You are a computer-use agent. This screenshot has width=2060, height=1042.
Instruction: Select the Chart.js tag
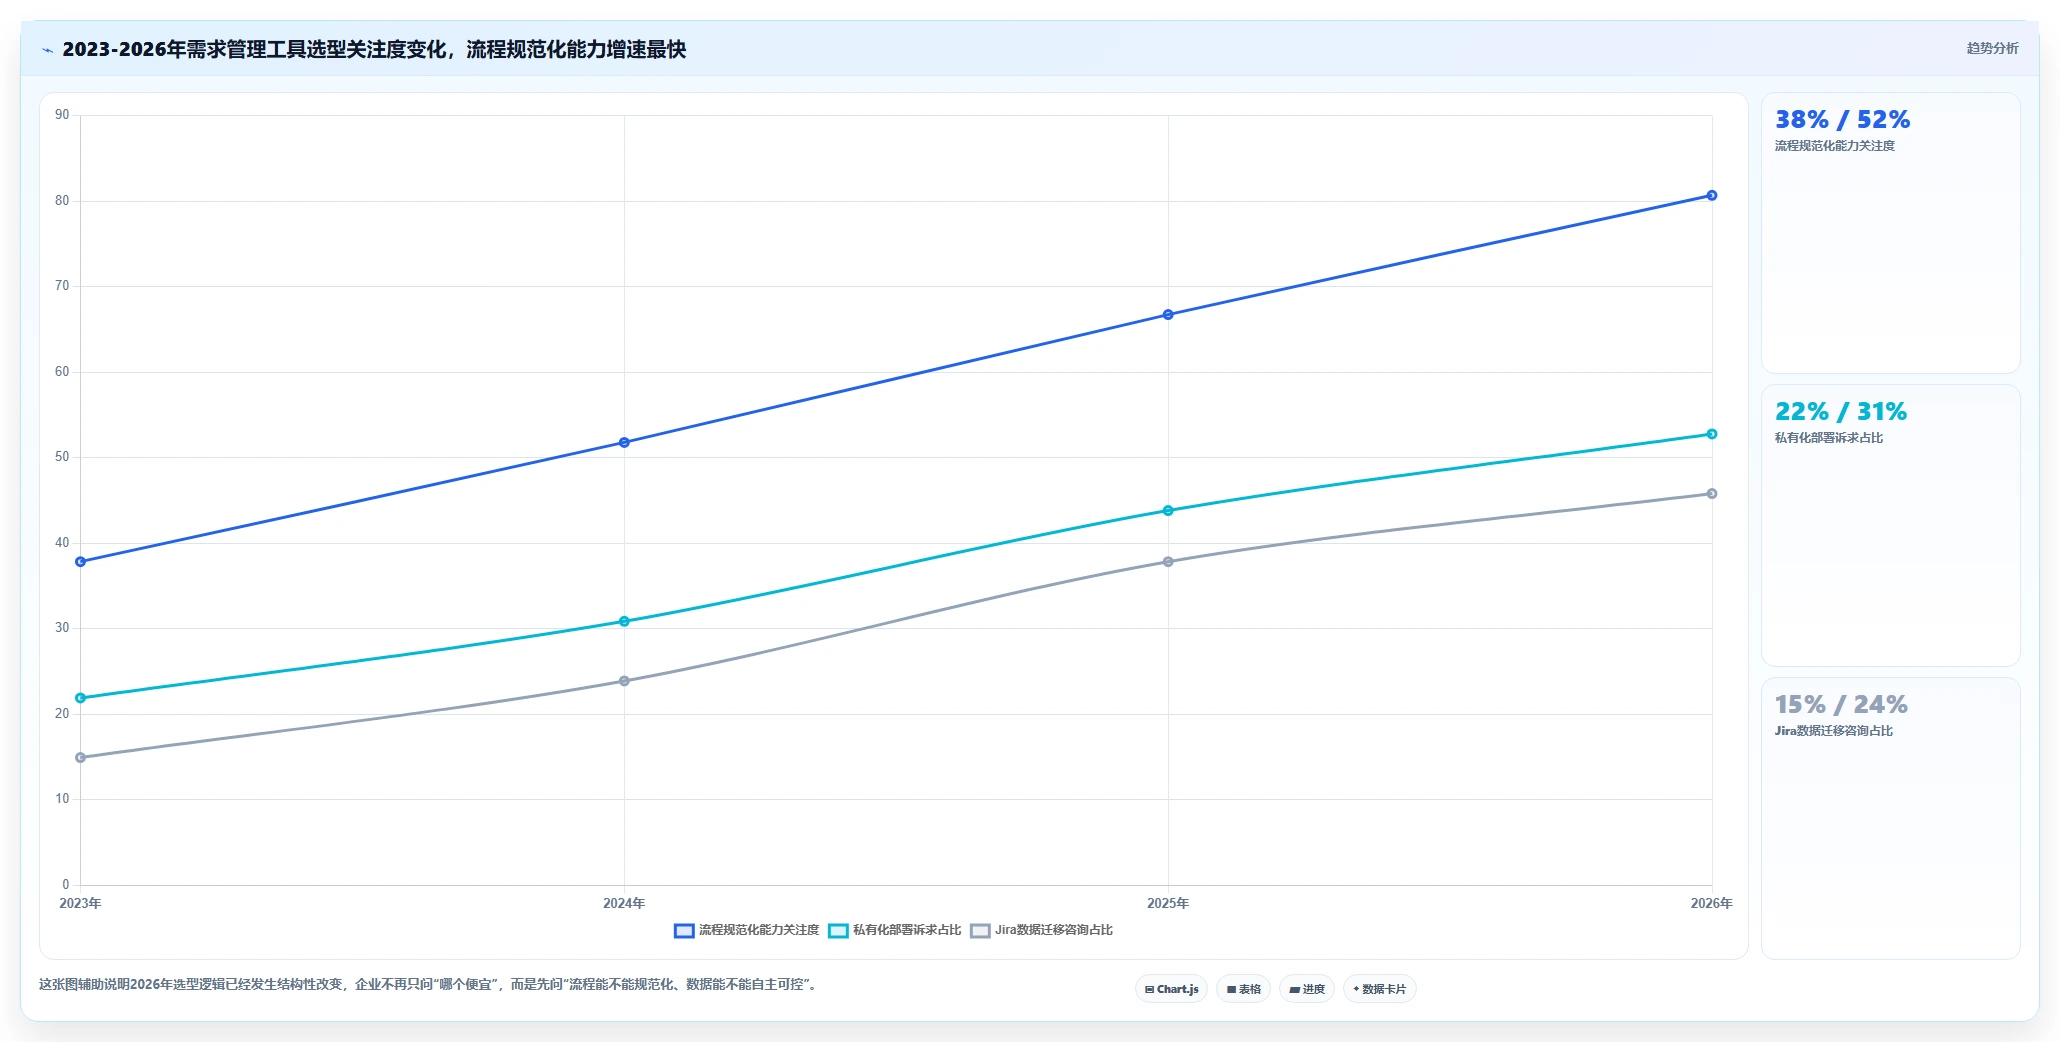pos(1171,989)
